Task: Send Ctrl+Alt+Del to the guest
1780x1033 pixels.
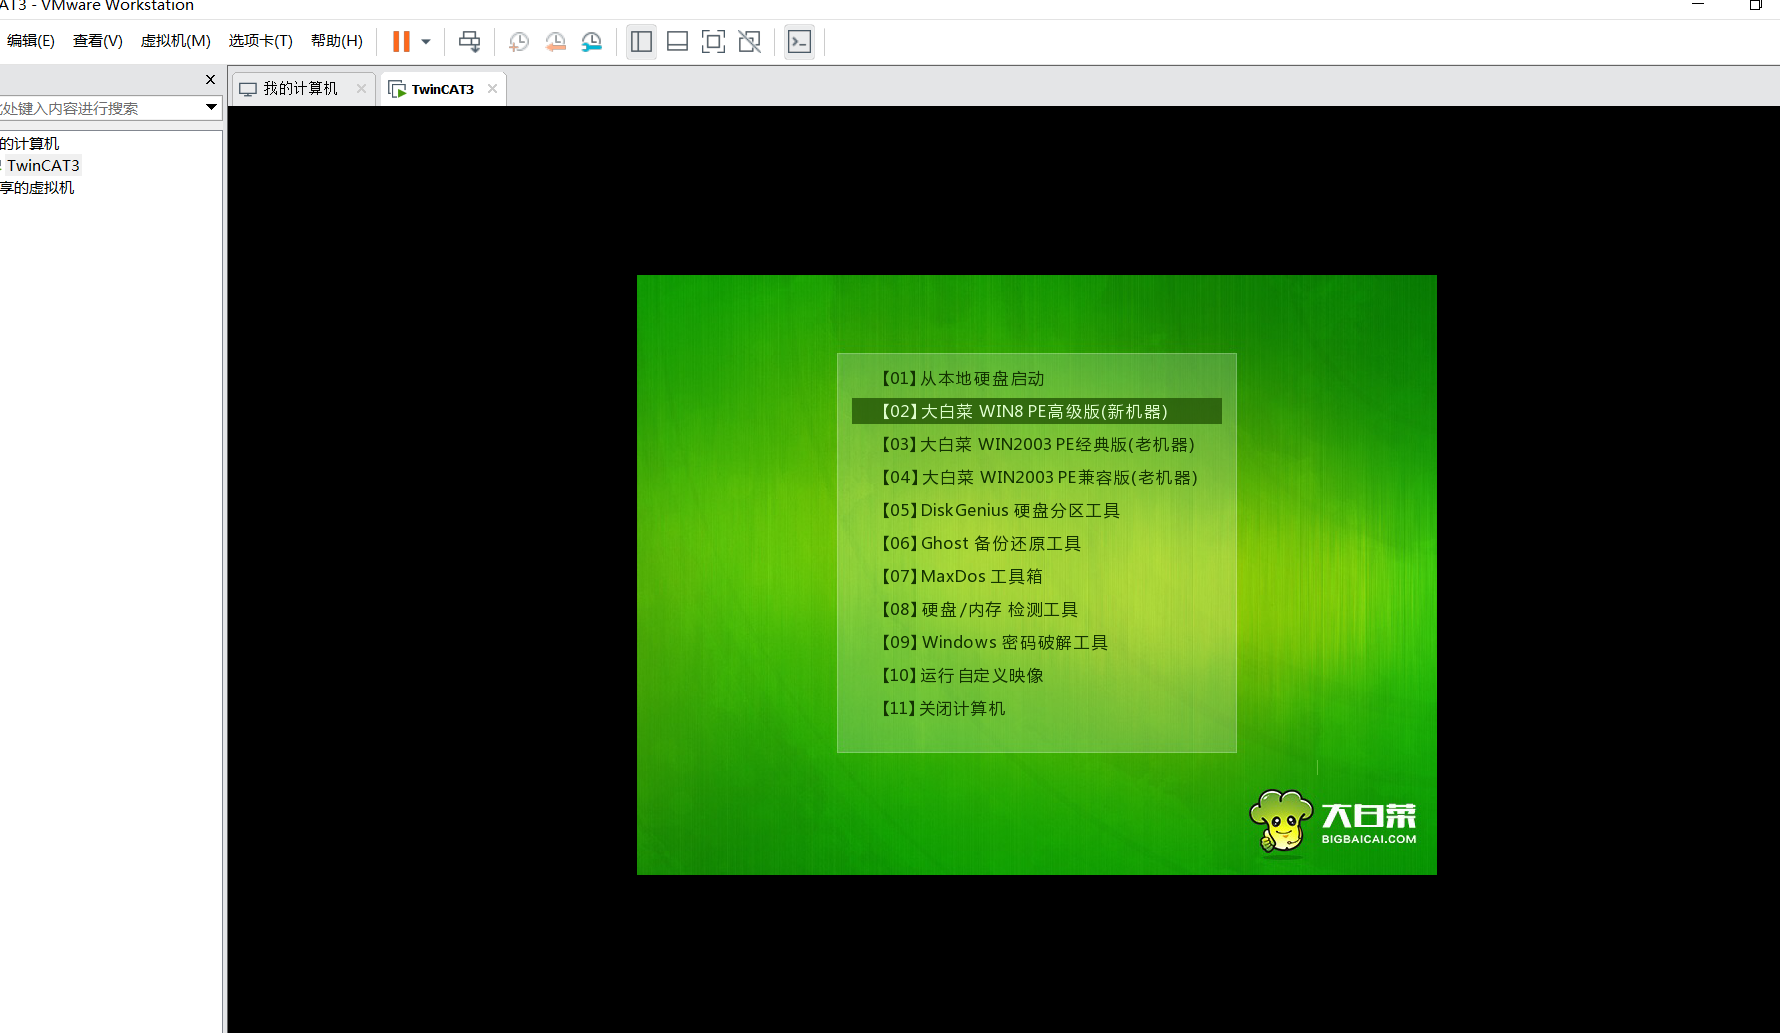Action: point(469,41)
